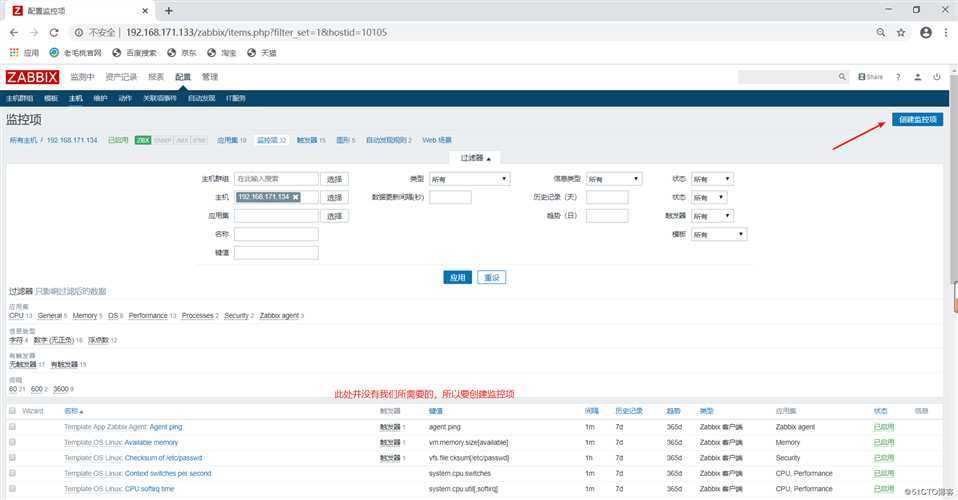
Task: Go to the 主机群组 submenu item
Action: pyautogui.click(x=20, y=98)
